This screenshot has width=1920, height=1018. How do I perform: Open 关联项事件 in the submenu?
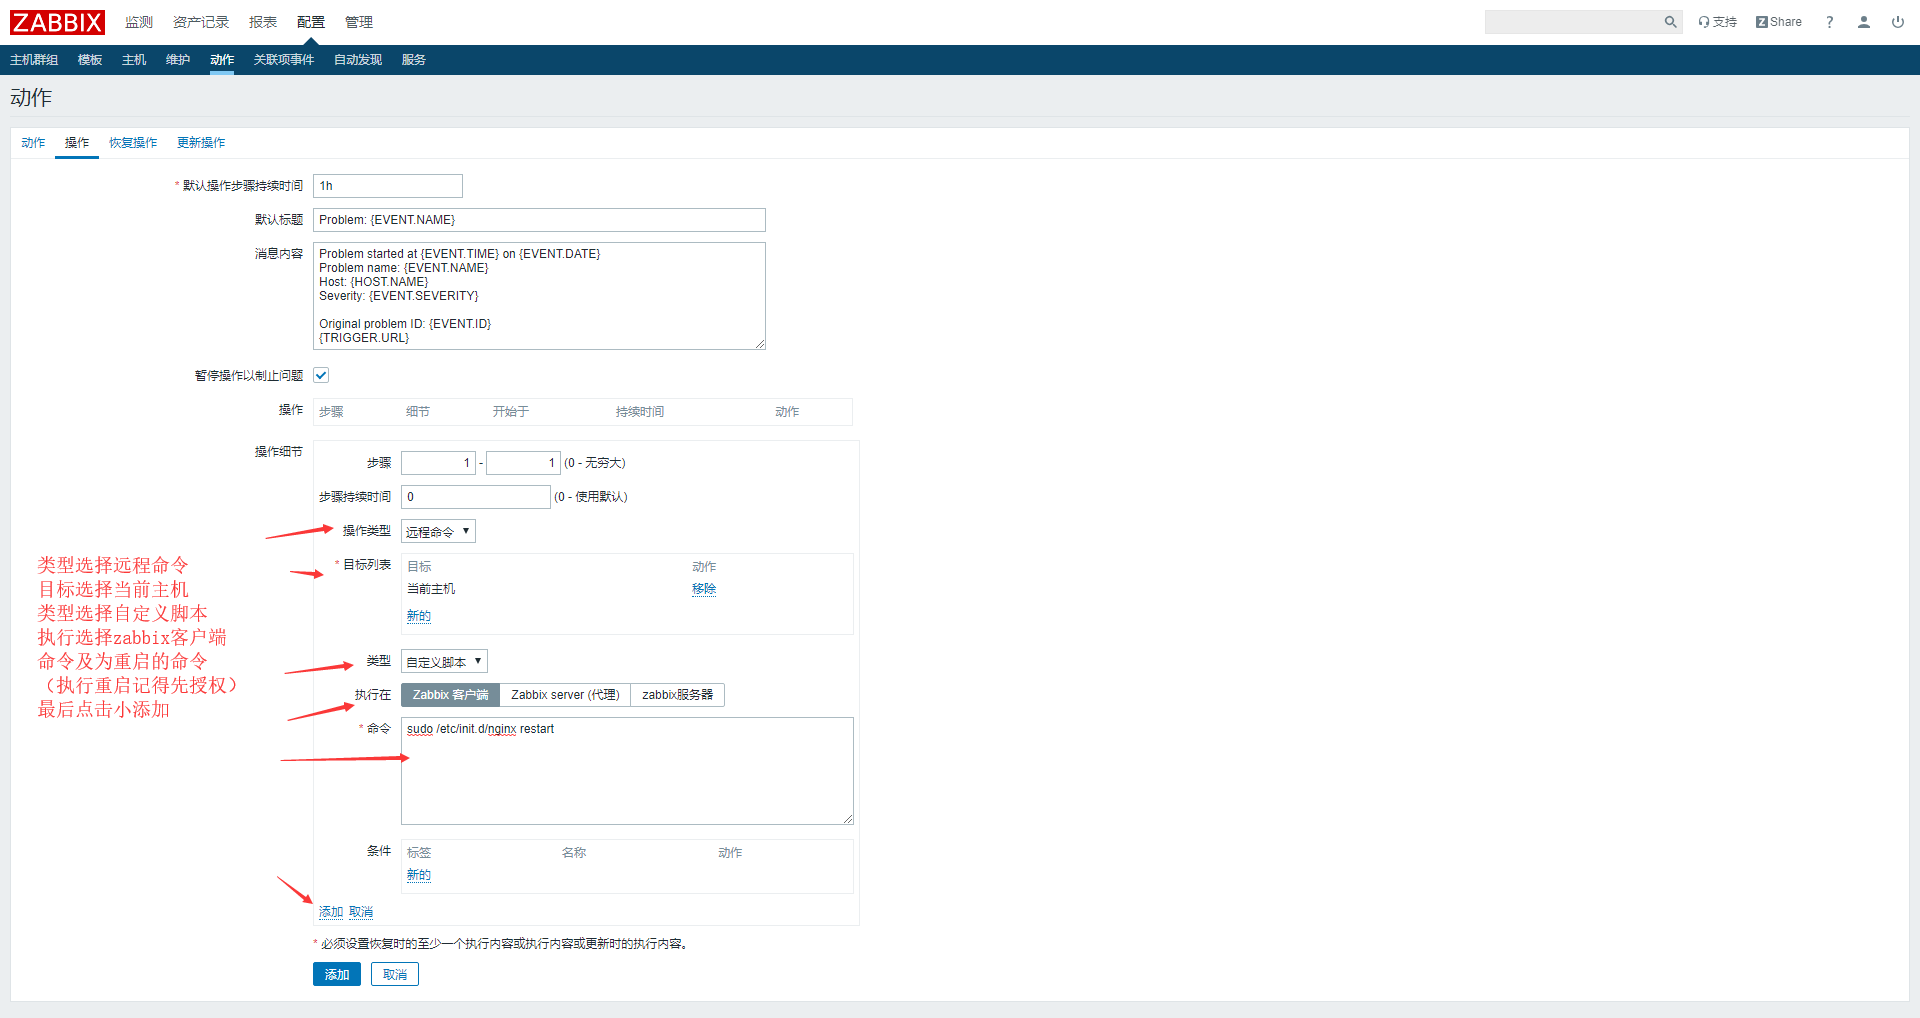pos(283,60)
